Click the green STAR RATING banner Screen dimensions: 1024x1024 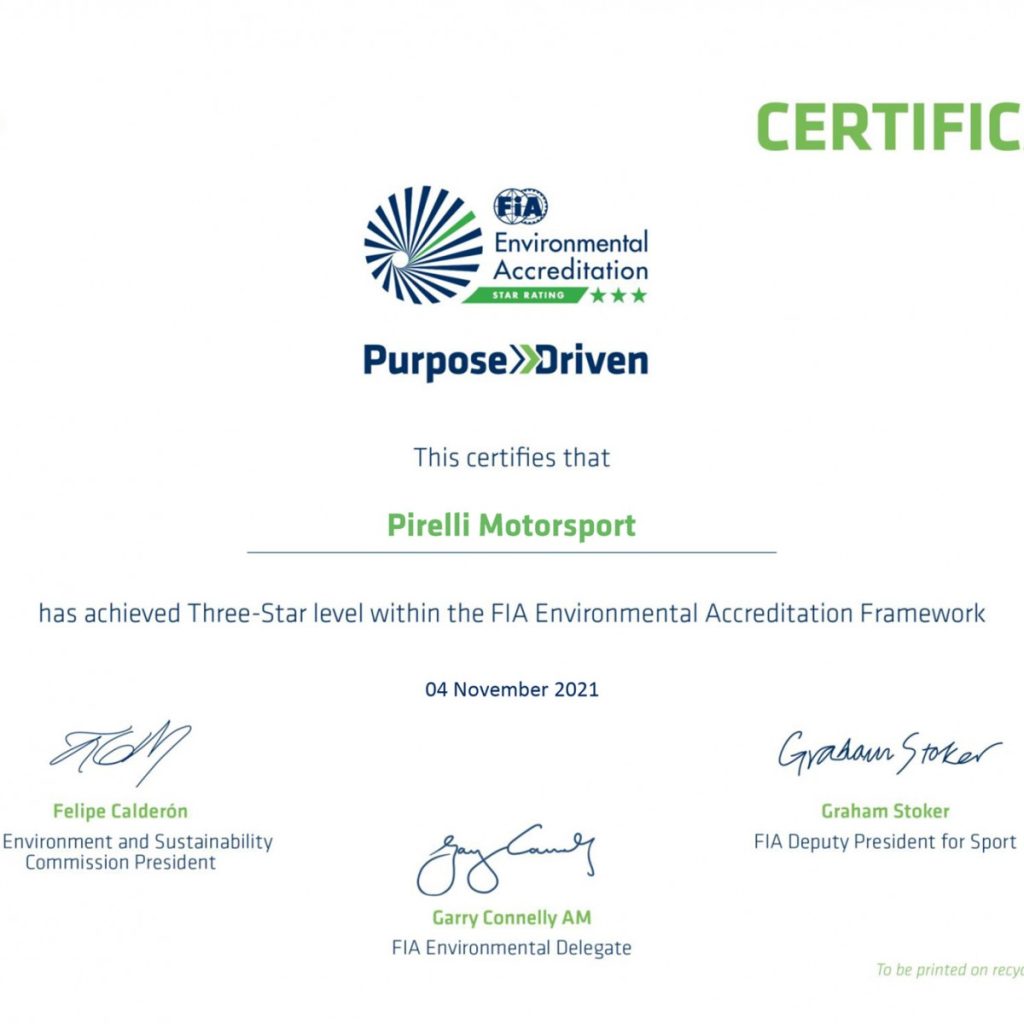[526, 295]
